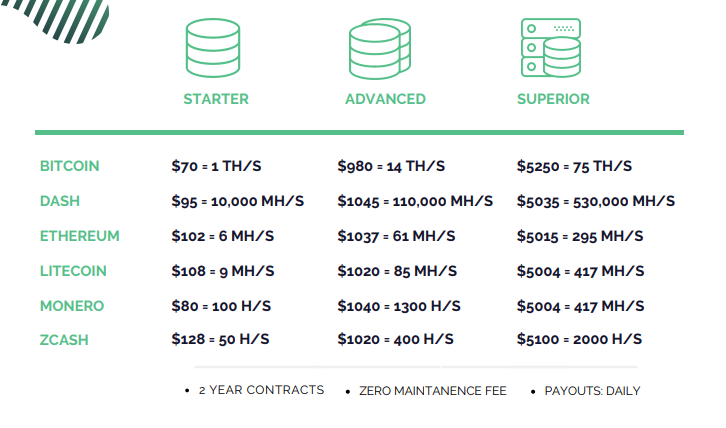
Task: Click the Starter plan database icon
Action: tap(215, 47)
